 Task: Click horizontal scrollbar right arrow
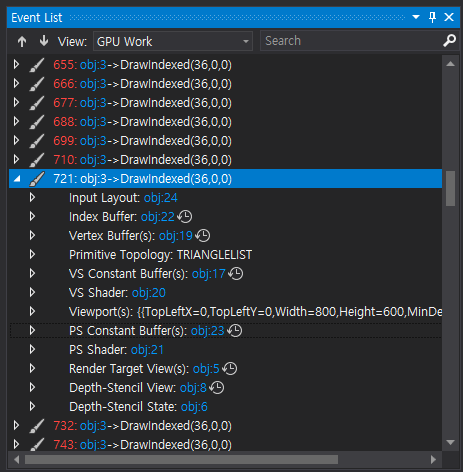pos(433,460)
